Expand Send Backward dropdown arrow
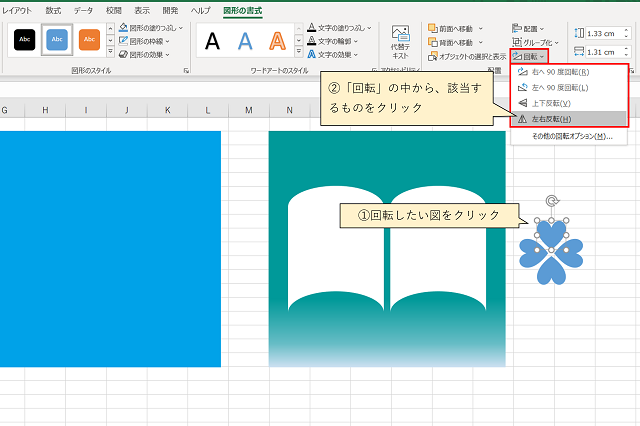 (x=480, y=42)
